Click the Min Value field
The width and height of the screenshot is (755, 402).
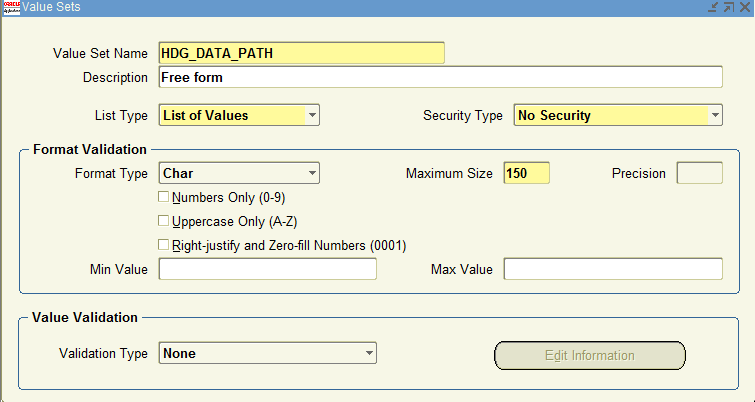coord(268,269)
